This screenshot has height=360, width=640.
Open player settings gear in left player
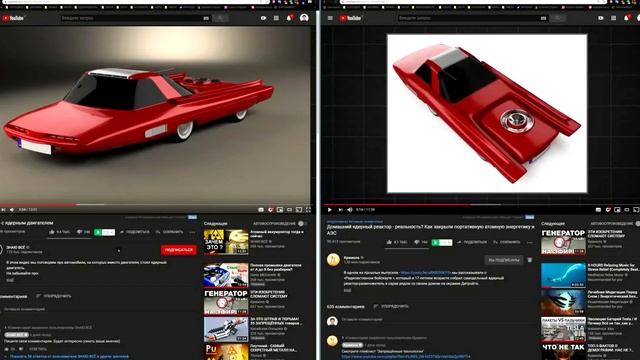(x=270, y=210)
